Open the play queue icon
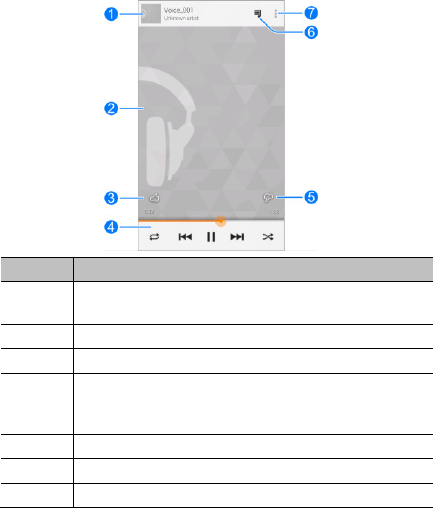The height and width of the screenshot is (508, 433). (x=258, y=14)
